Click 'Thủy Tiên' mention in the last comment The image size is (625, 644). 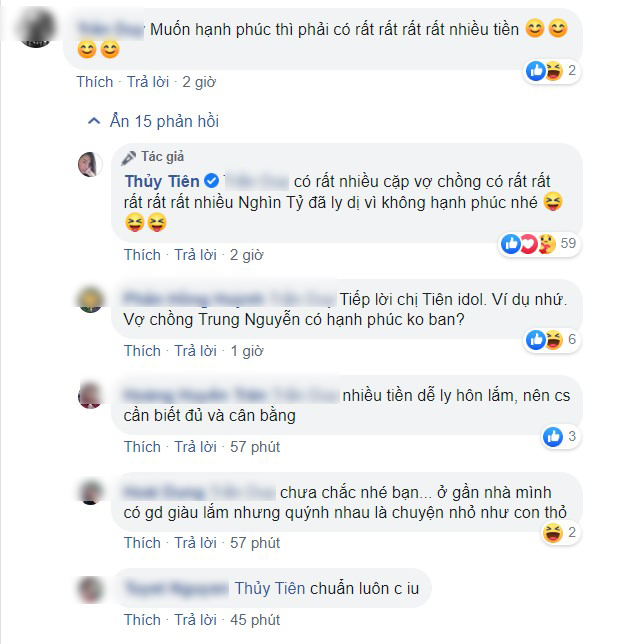(x=270, y=588)
